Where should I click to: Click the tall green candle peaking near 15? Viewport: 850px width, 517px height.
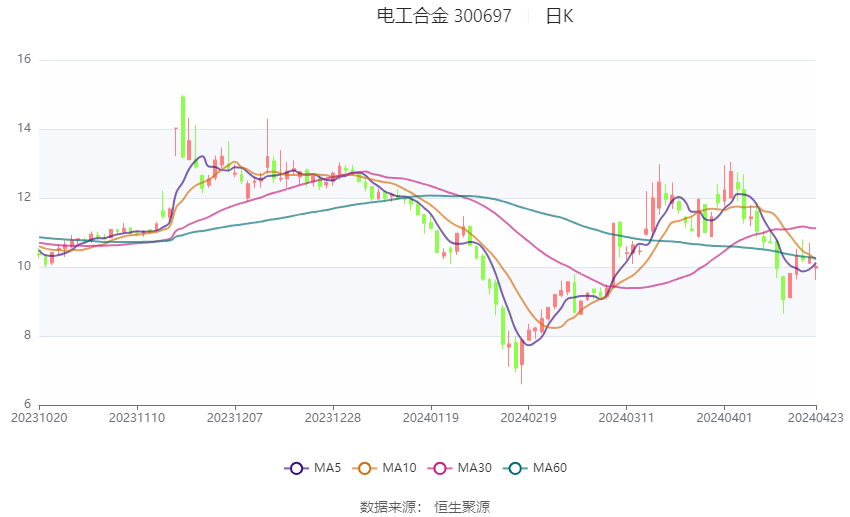(x=183, y=127)
